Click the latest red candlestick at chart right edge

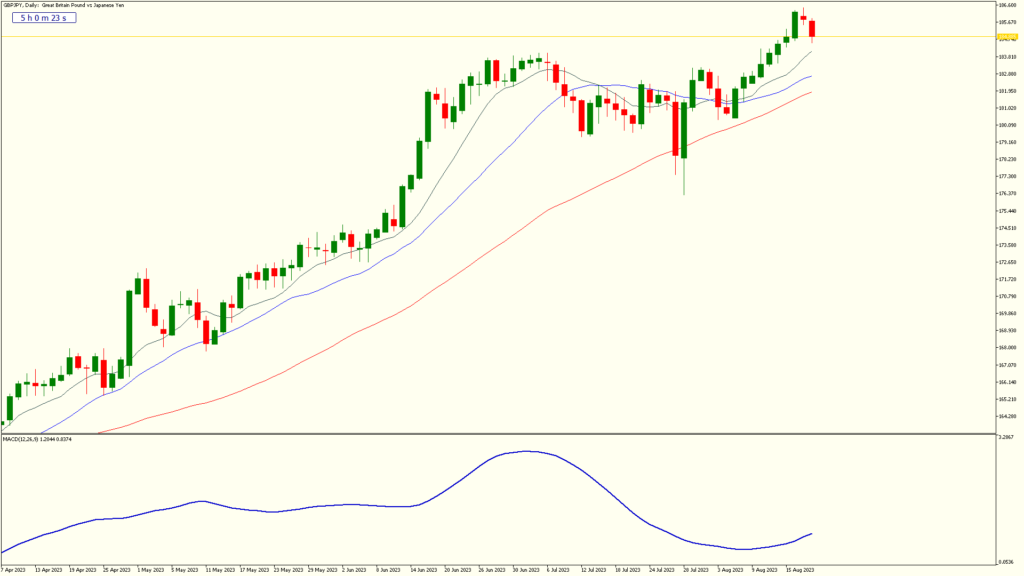tap(810, 27)
